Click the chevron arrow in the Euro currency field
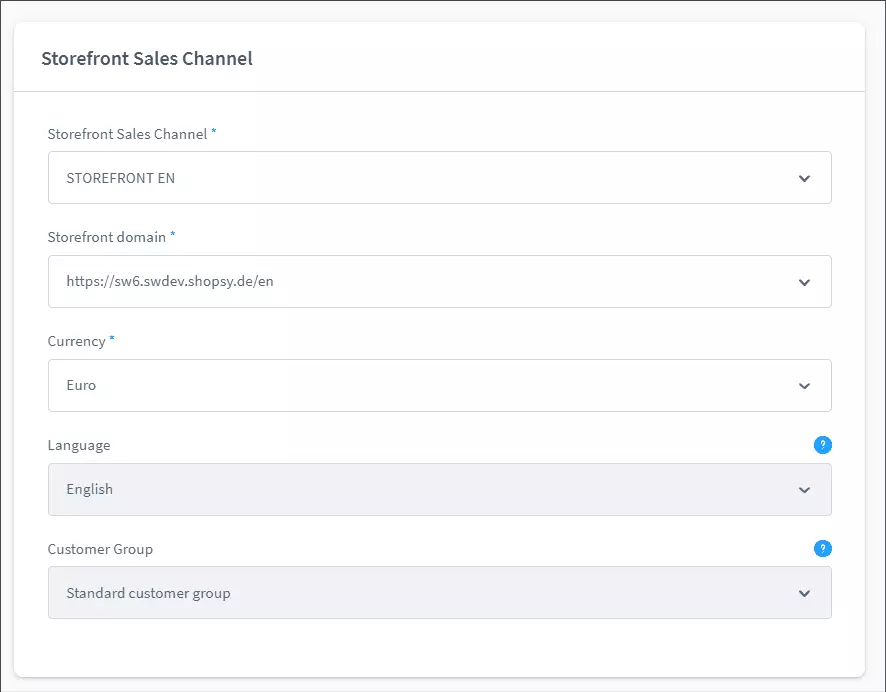Image resolution: width=886 pixels, height=692 pixels. tap(804, 386)
